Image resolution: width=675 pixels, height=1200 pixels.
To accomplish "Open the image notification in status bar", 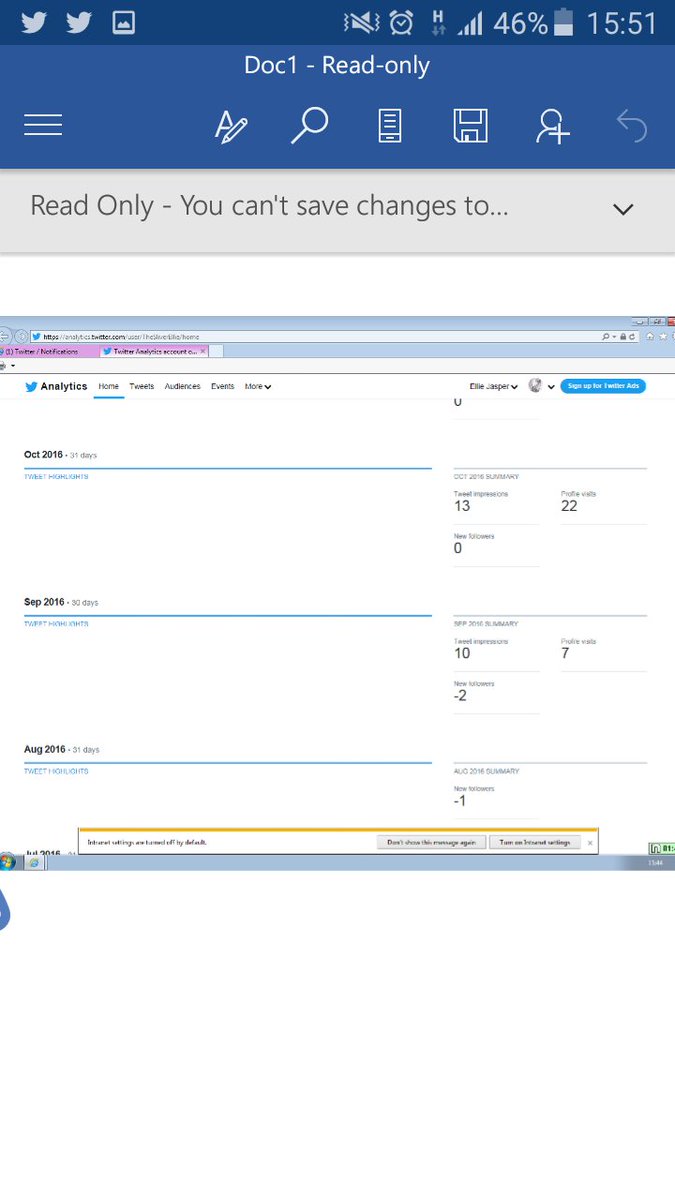I will (x=124, y=22).
